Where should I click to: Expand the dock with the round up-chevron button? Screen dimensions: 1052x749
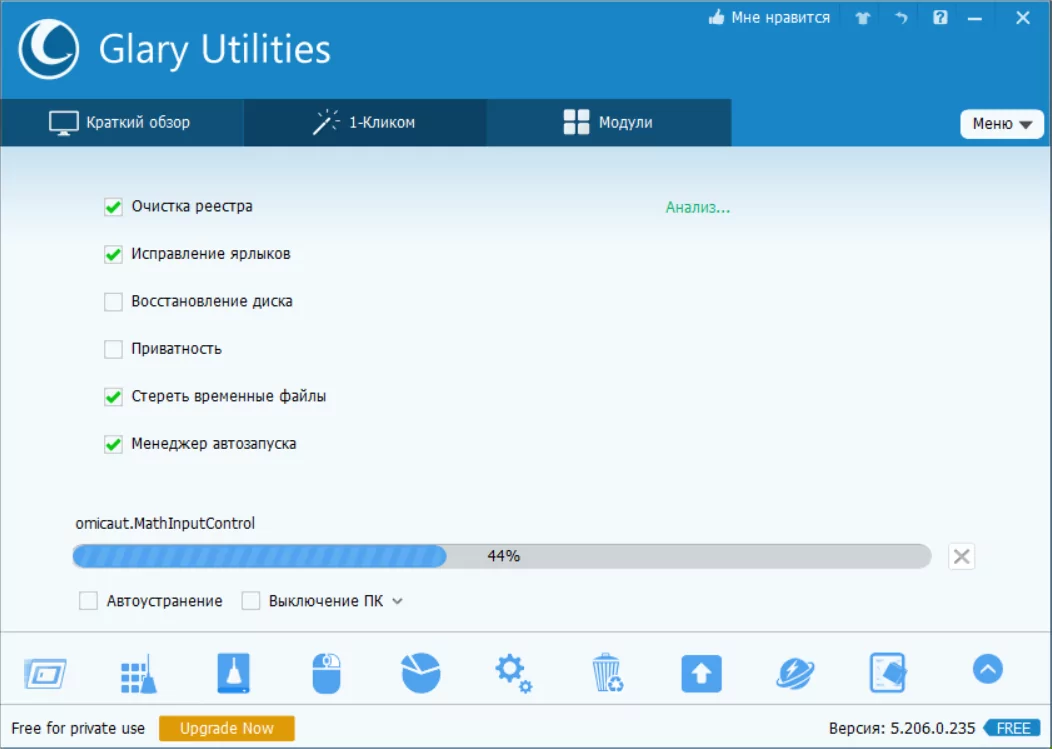click(988, 669)
